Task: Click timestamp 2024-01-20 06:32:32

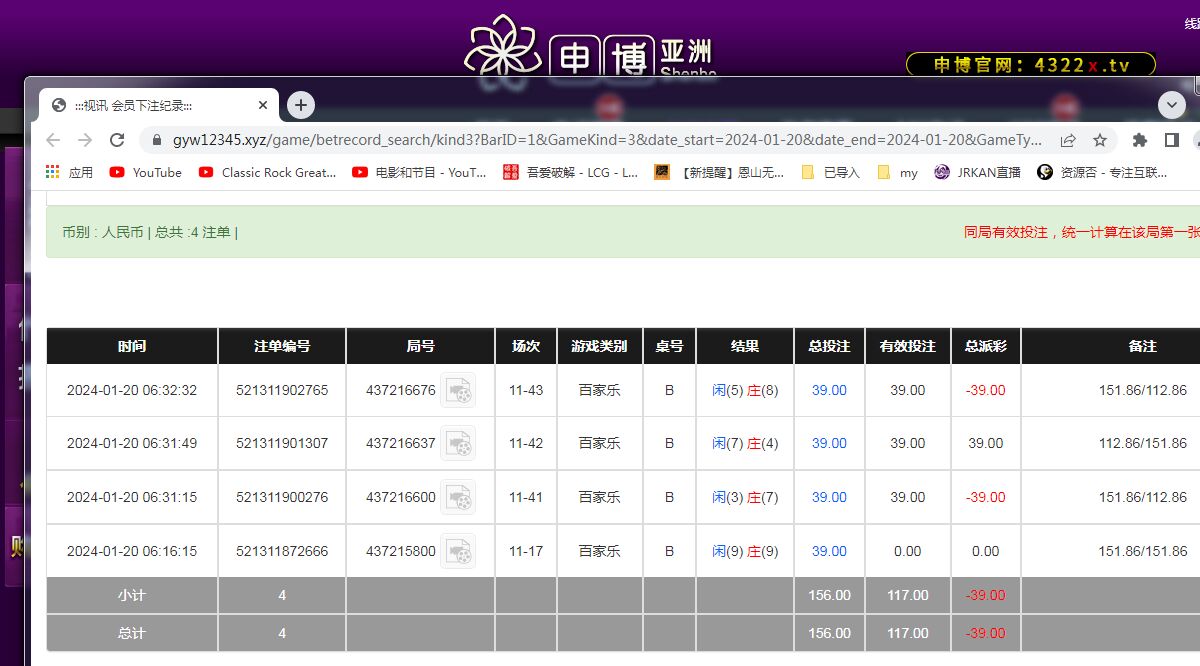Action: (x=132, y=391)
